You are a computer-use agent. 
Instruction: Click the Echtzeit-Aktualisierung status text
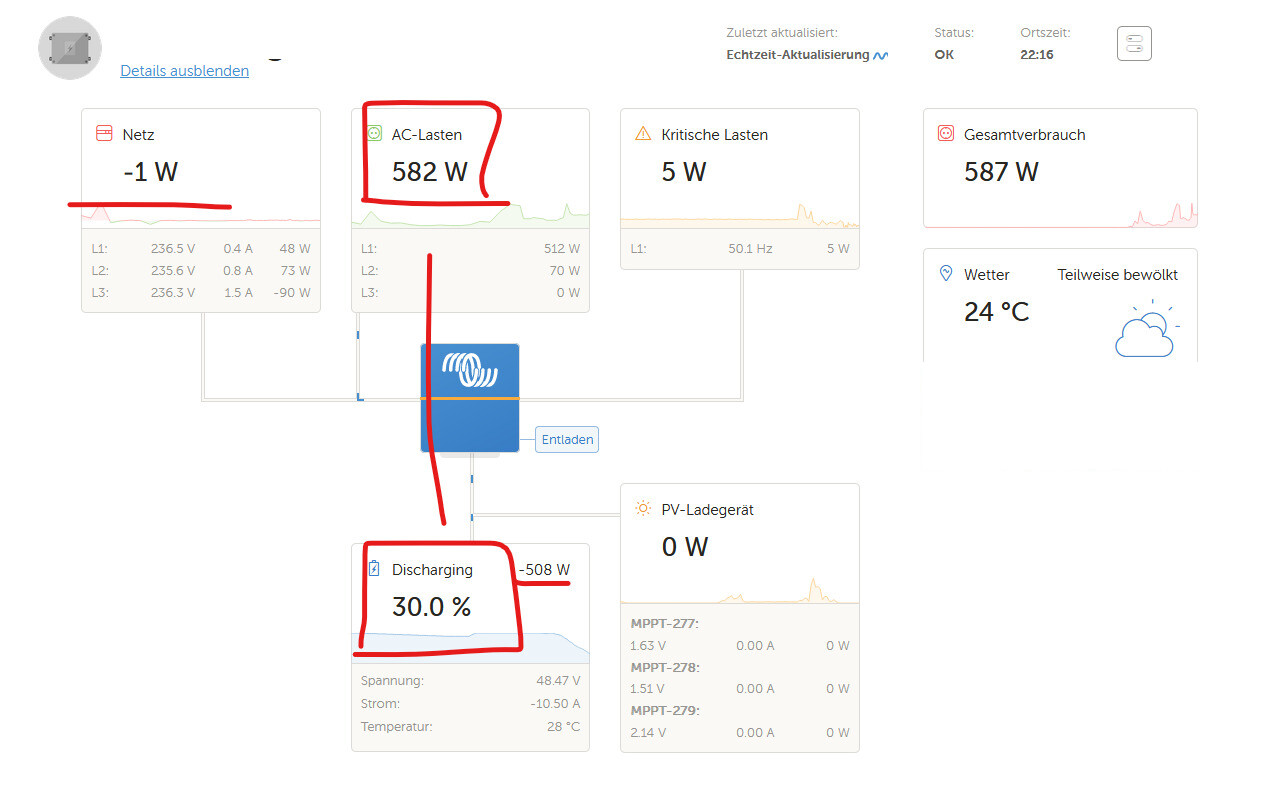coord(798,55)
